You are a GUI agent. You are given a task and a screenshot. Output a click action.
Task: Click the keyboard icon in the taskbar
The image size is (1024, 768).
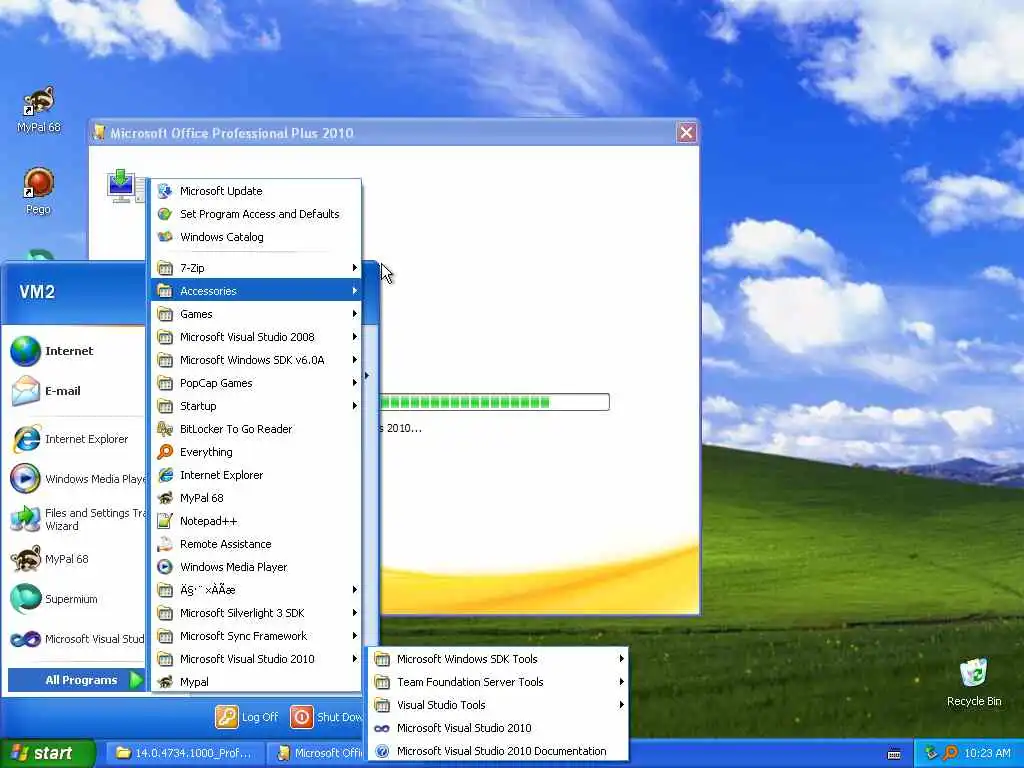(x=894, y=754)
